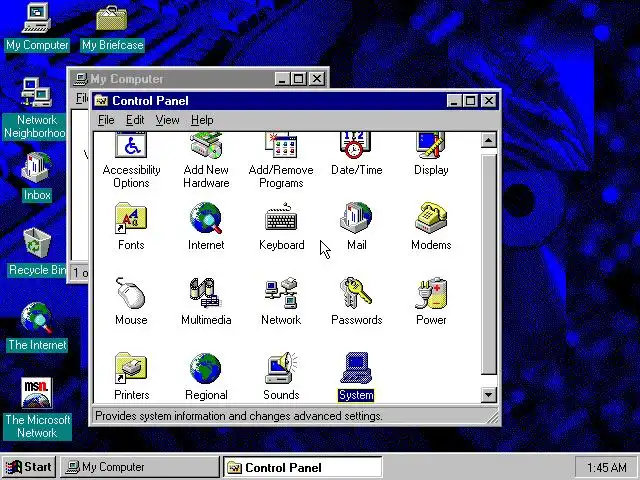Maximize the My Computer window
The width and height of the screenshot is (640, 480).
tap(298, 79)
